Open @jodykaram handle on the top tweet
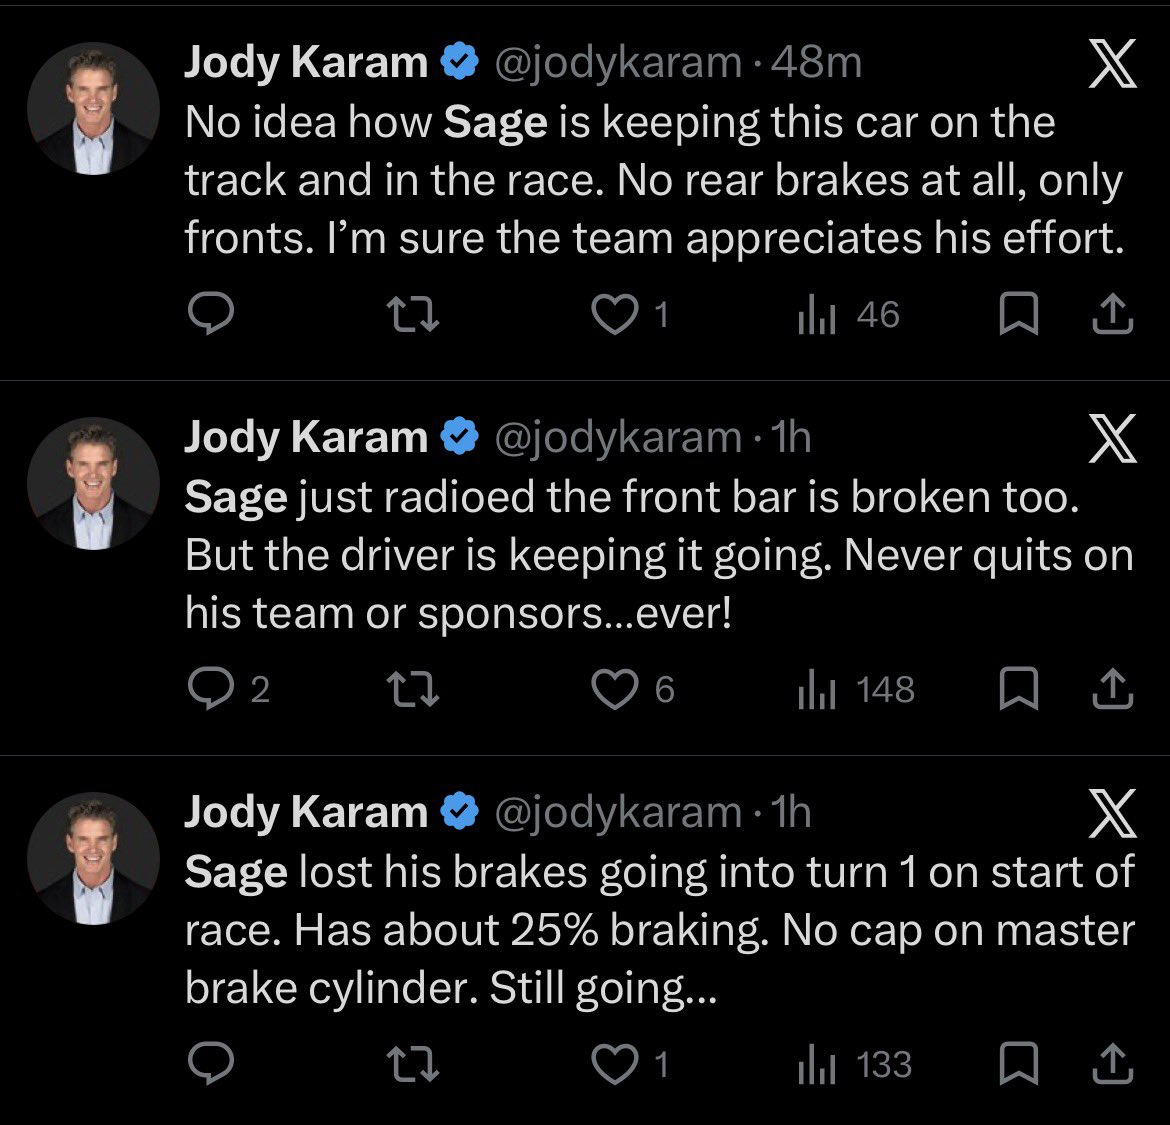 [x=618, y=63]
